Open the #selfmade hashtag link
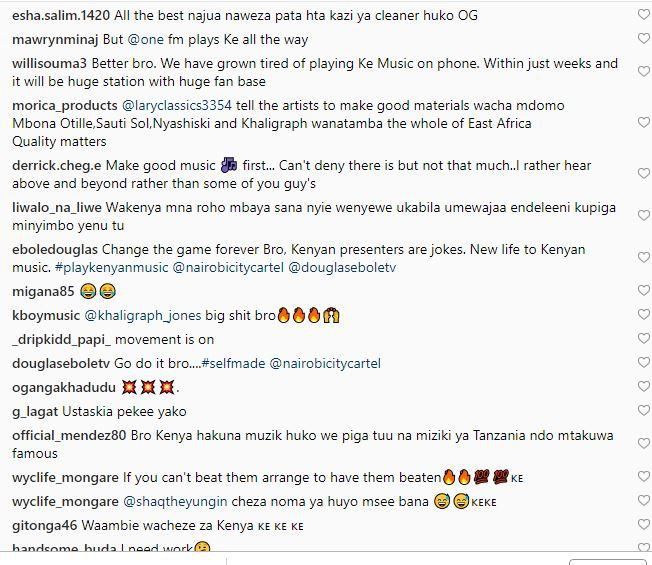The width and height of the screenshot is (652, 565). click(x=233, y=364)
